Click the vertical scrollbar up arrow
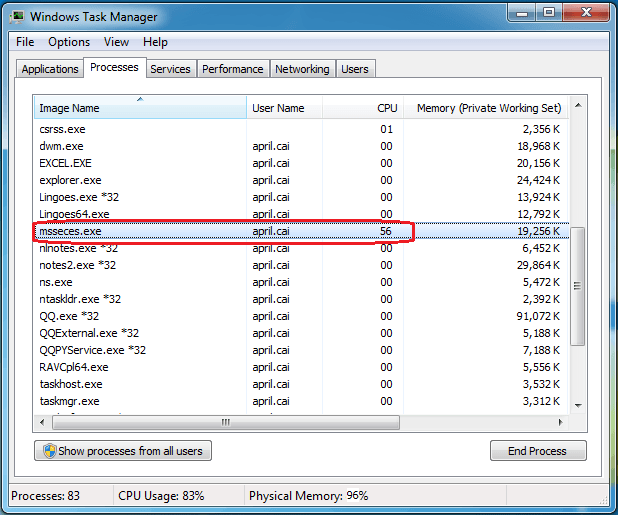Image resolution: width=618 pixels, height=515 pixels. click(578, 105)
